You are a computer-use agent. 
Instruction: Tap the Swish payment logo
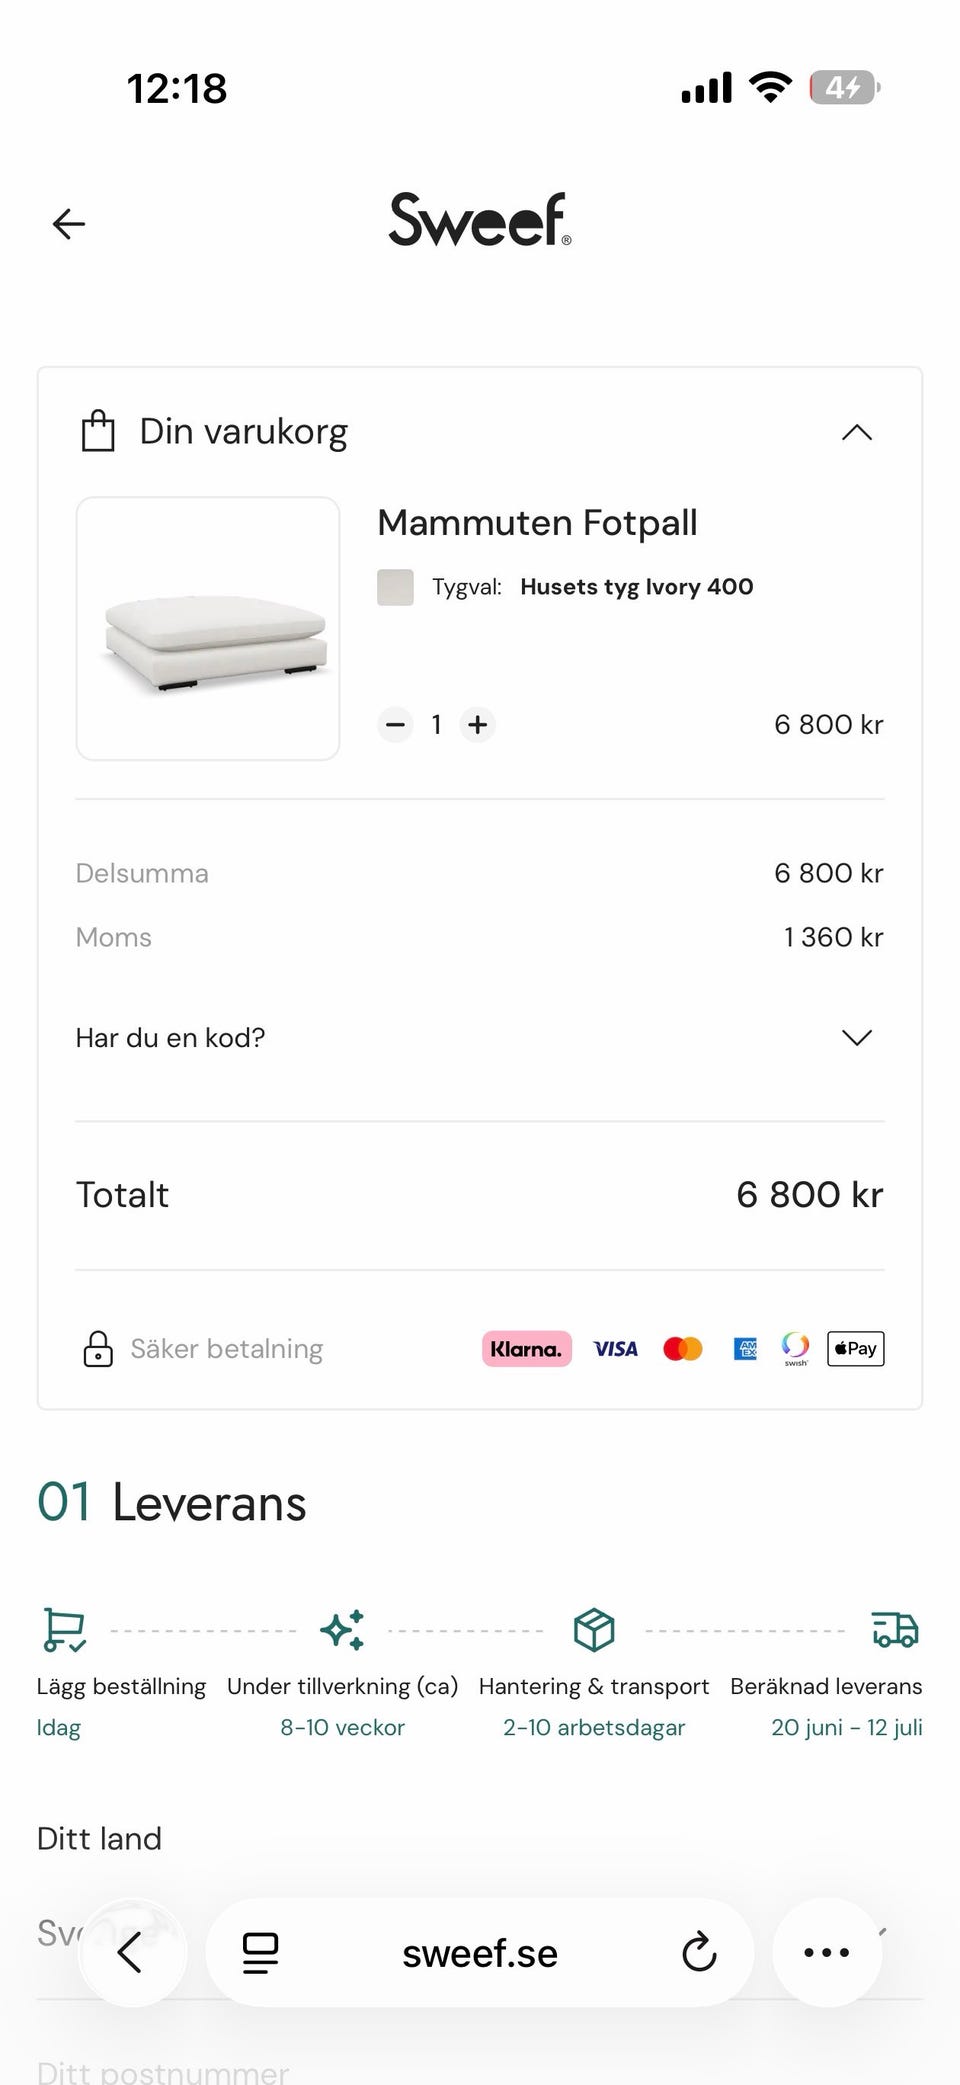pos(796,1348)
